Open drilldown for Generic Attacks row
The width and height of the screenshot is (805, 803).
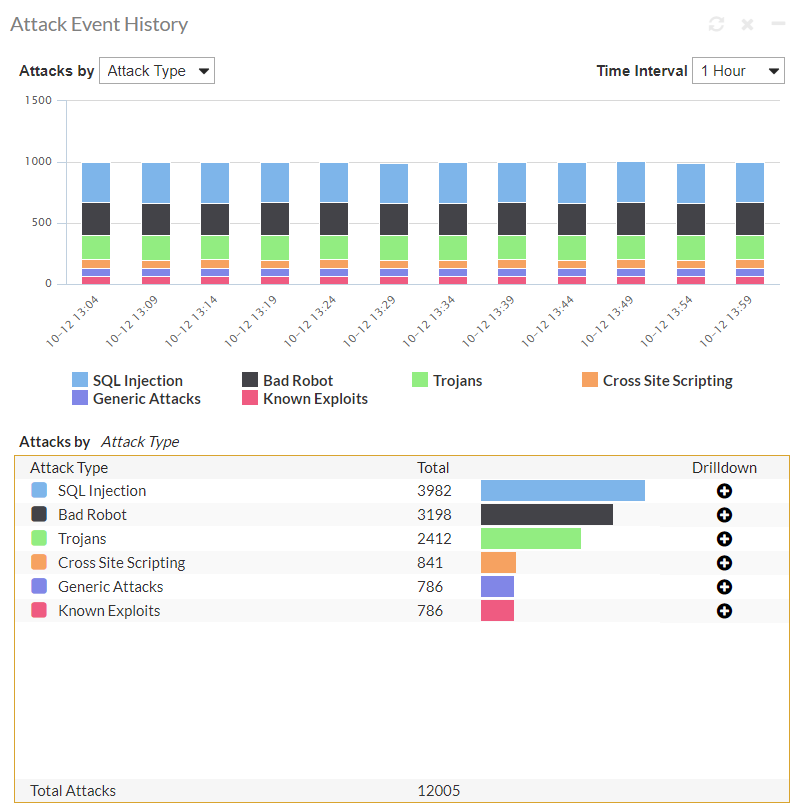pos(724,587)
